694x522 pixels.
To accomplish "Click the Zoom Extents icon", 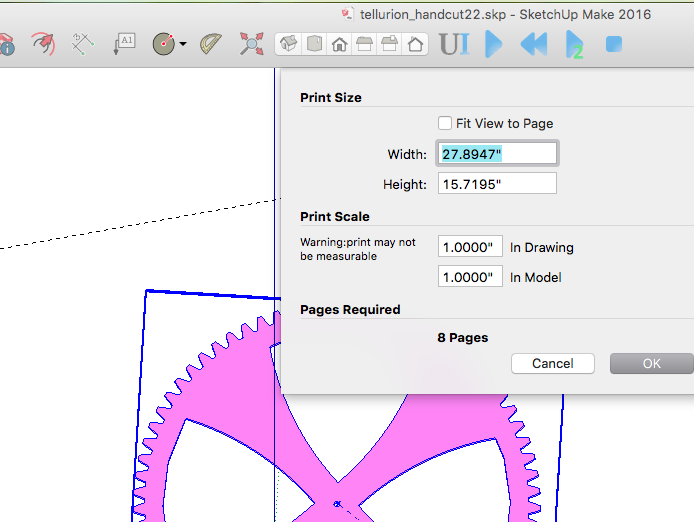I will coord(251,44).
